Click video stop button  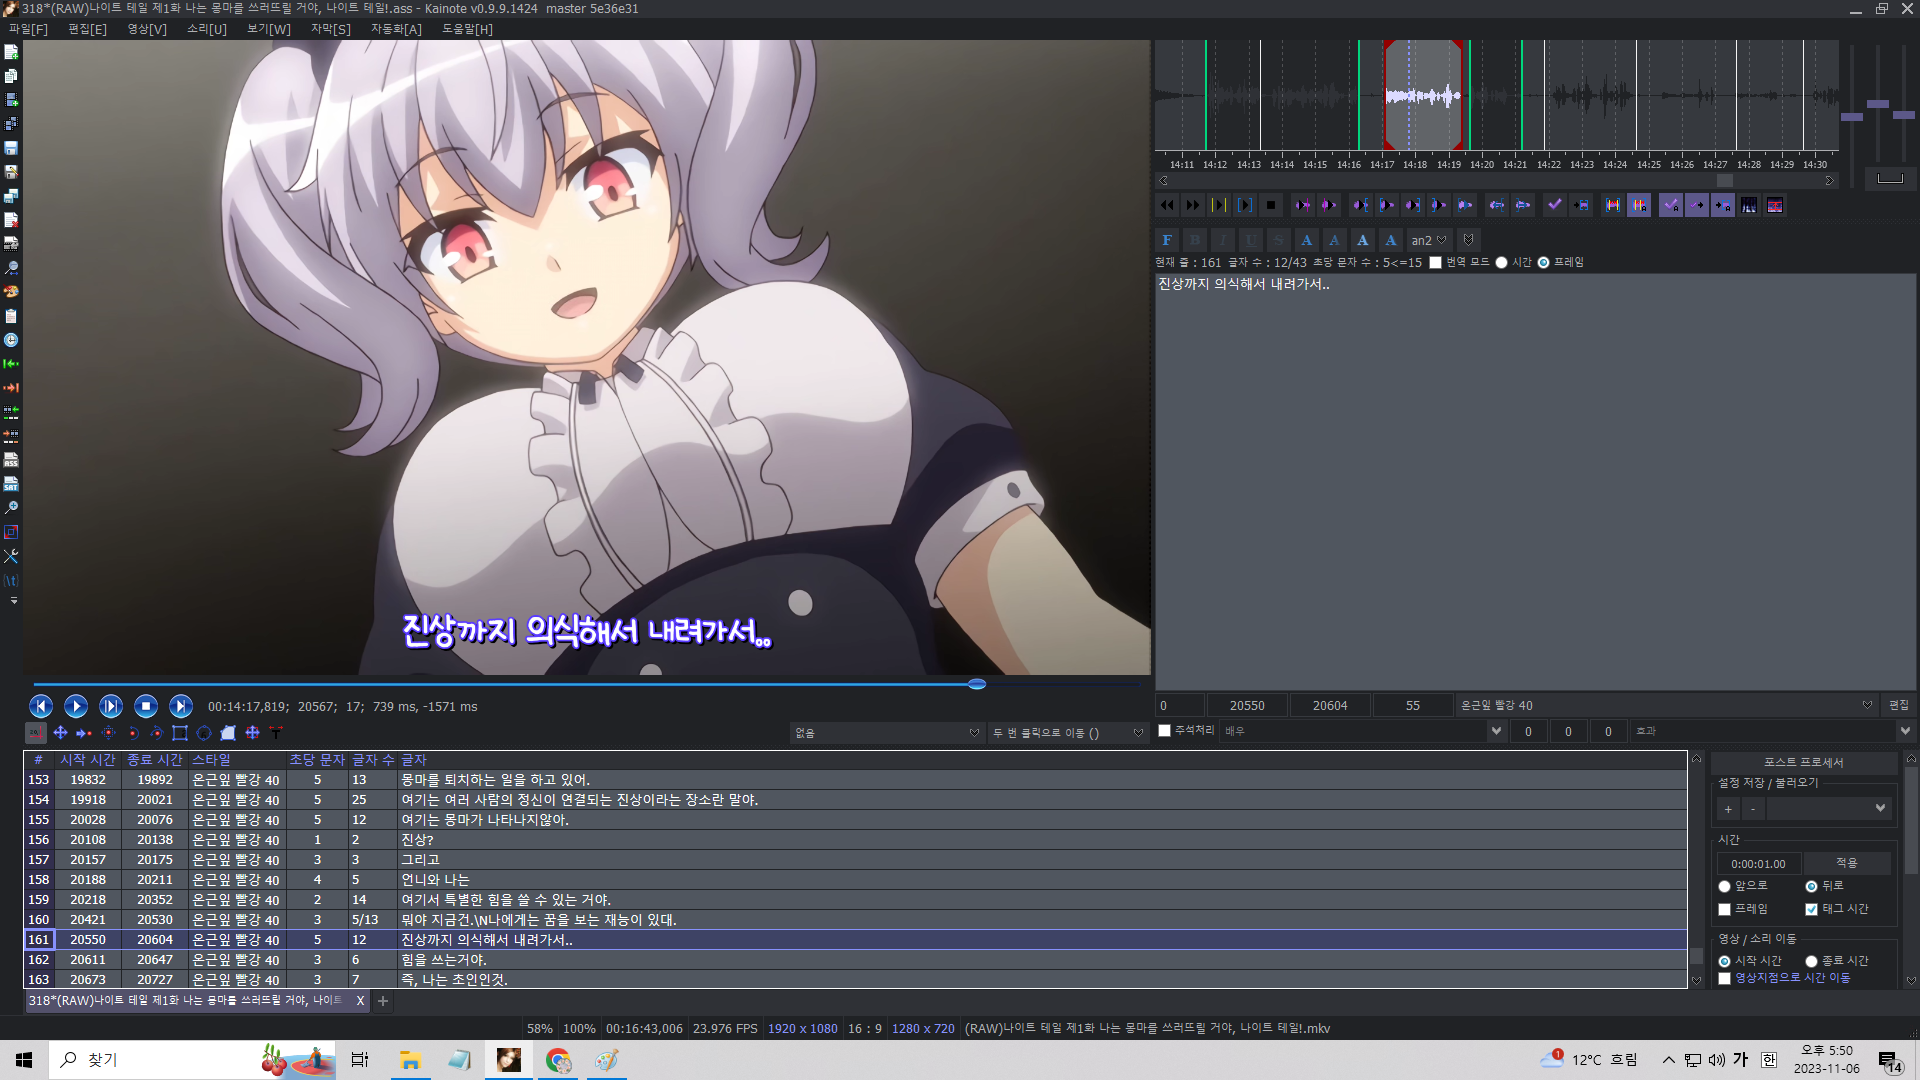click(146, 706)
